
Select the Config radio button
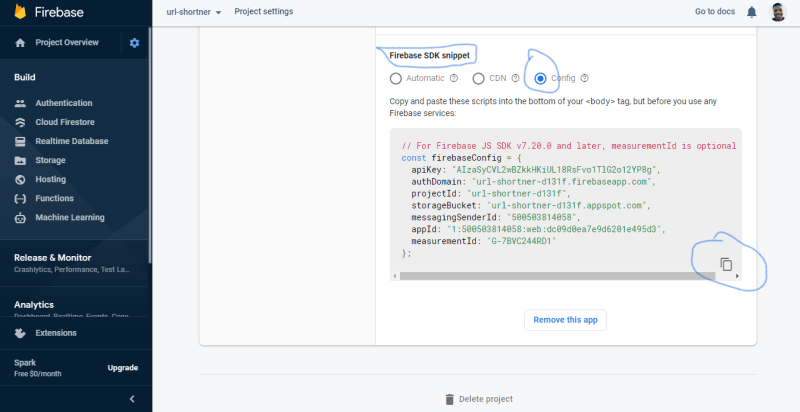tap(540, 79)
